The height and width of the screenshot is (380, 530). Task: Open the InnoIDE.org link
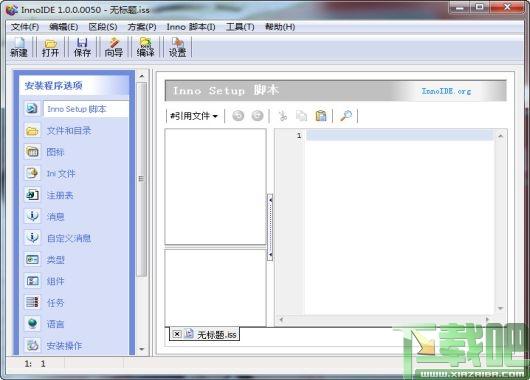[x=446, y=91]
